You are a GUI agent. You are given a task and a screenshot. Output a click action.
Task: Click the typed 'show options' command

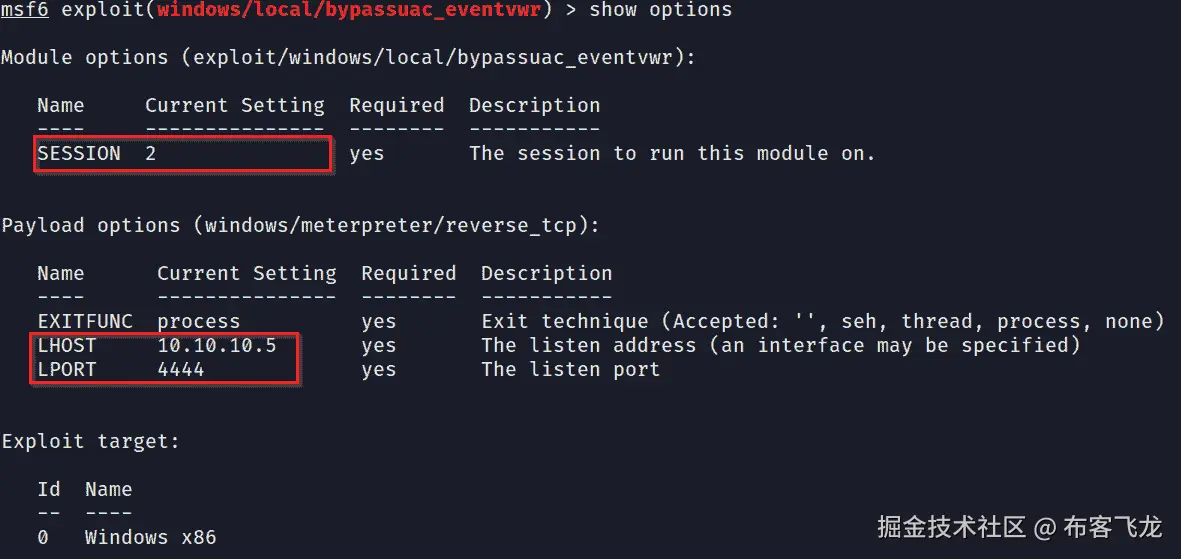(x=660, y=10)
